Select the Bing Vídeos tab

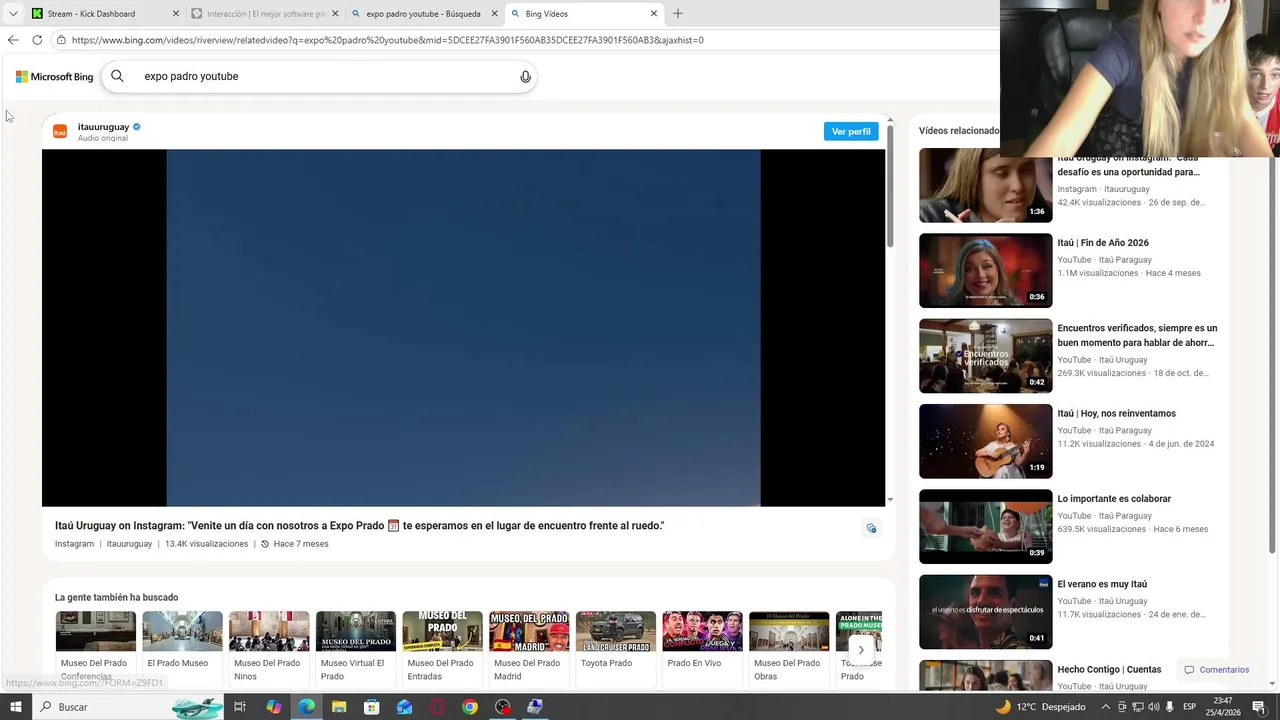tap(584, 14)
